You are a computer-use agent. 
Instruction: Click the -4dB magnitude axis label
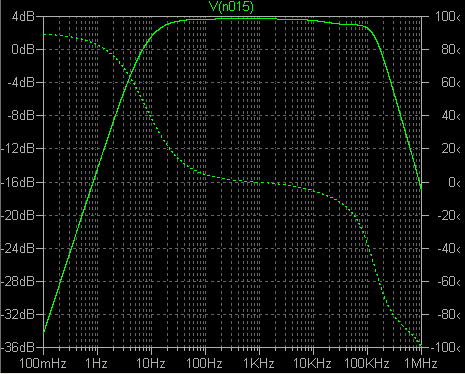point(21,82)
